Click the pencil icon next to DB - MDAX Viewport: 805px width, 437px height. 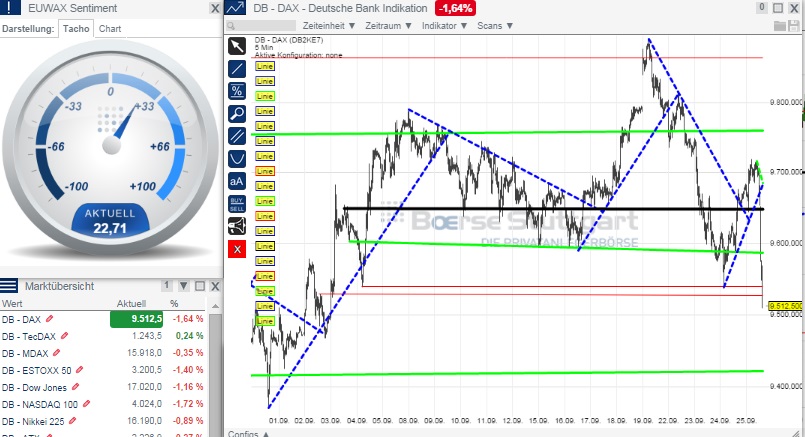click(x=56, y=353)
